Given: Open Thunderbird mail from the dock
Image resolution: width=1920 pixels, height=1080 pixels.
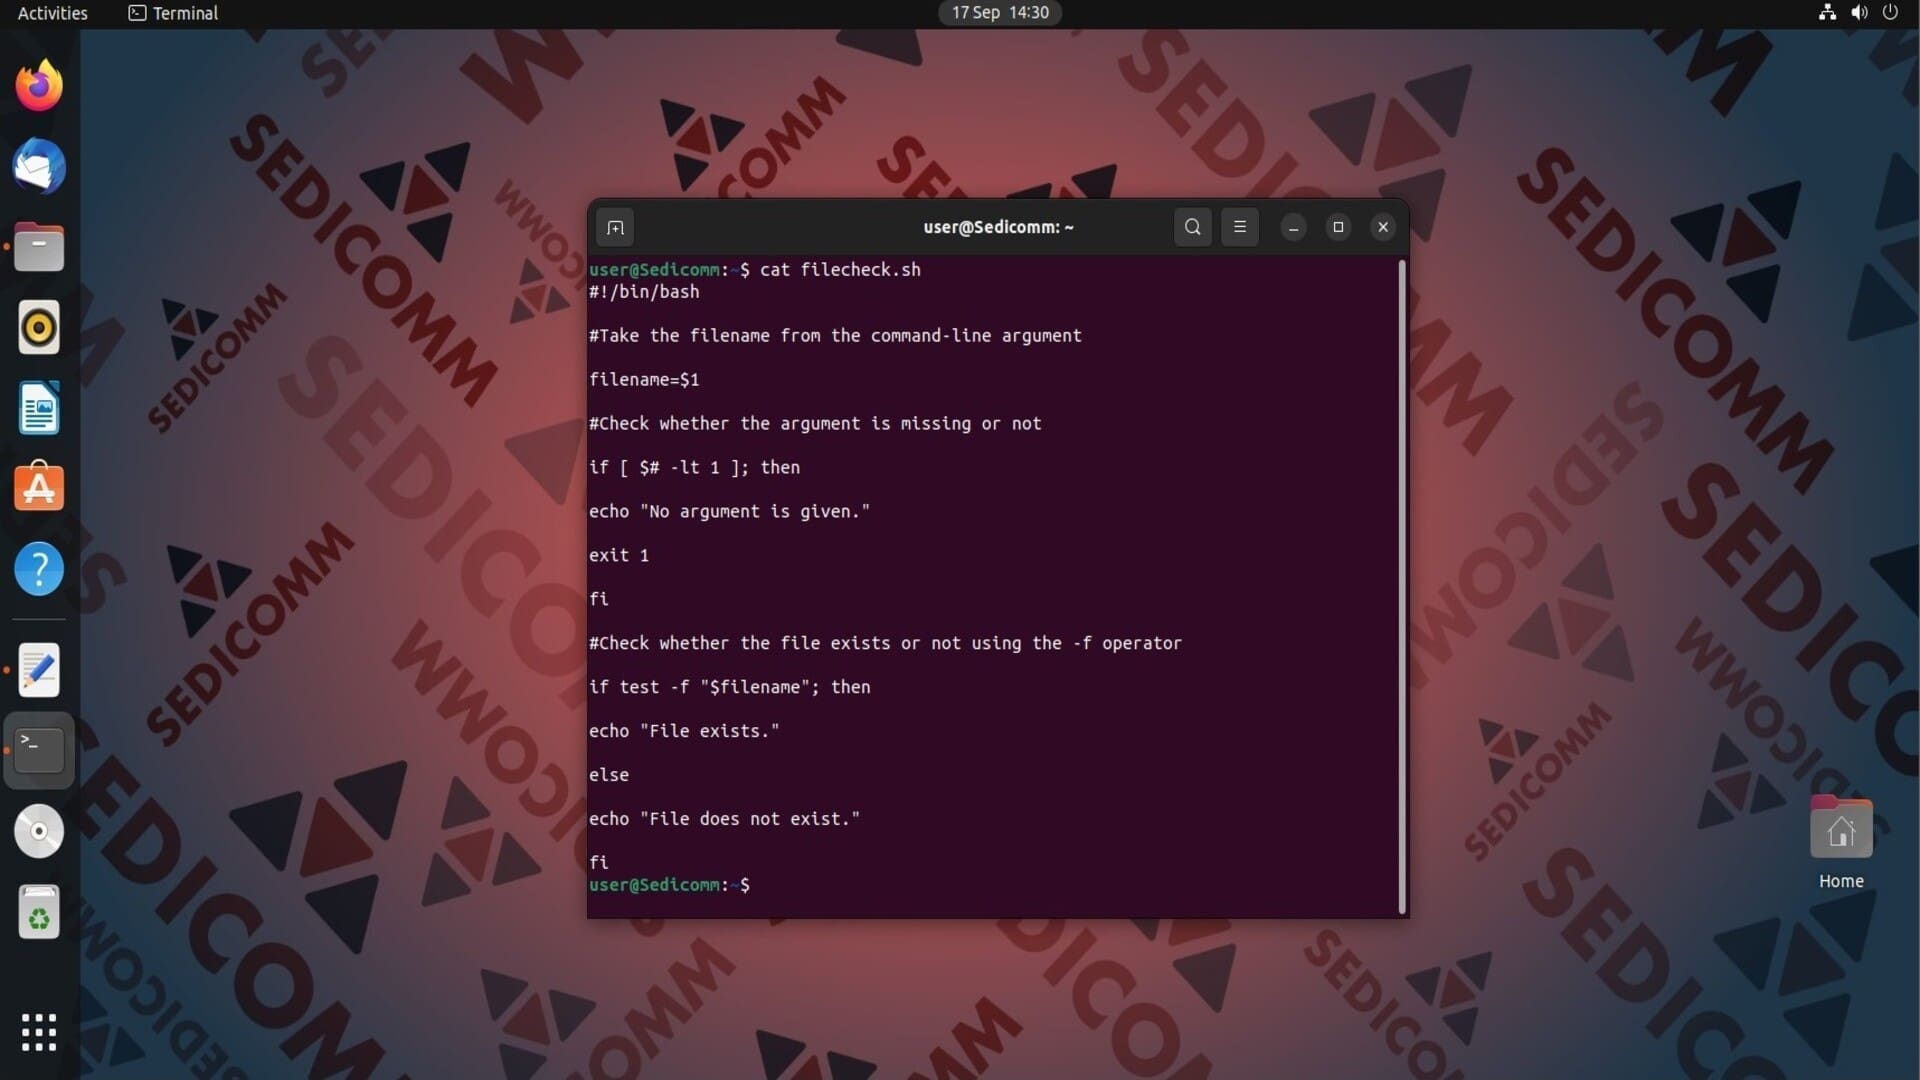Looking at the screenshot, I should (39, 166).
